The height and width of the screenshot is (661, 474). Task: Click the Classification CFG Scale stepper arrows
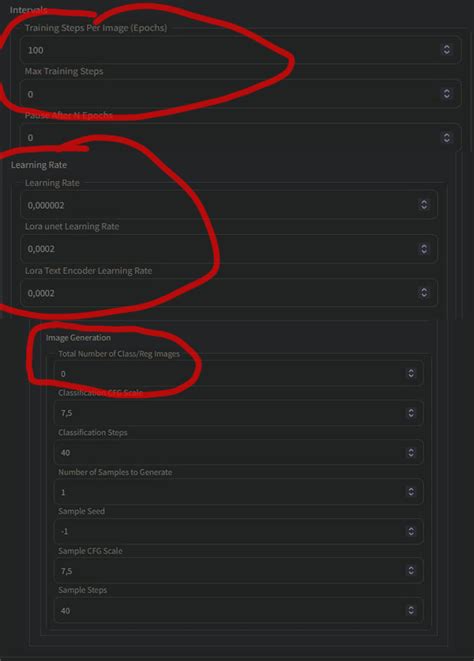tap(411, 413)
